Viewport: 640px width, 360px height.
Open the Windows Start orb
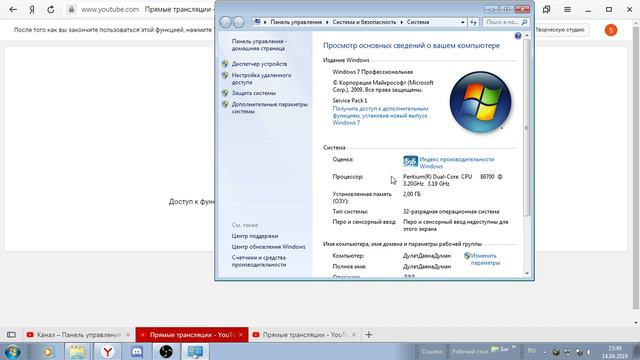pyautogui.click(x=13, y=352)
